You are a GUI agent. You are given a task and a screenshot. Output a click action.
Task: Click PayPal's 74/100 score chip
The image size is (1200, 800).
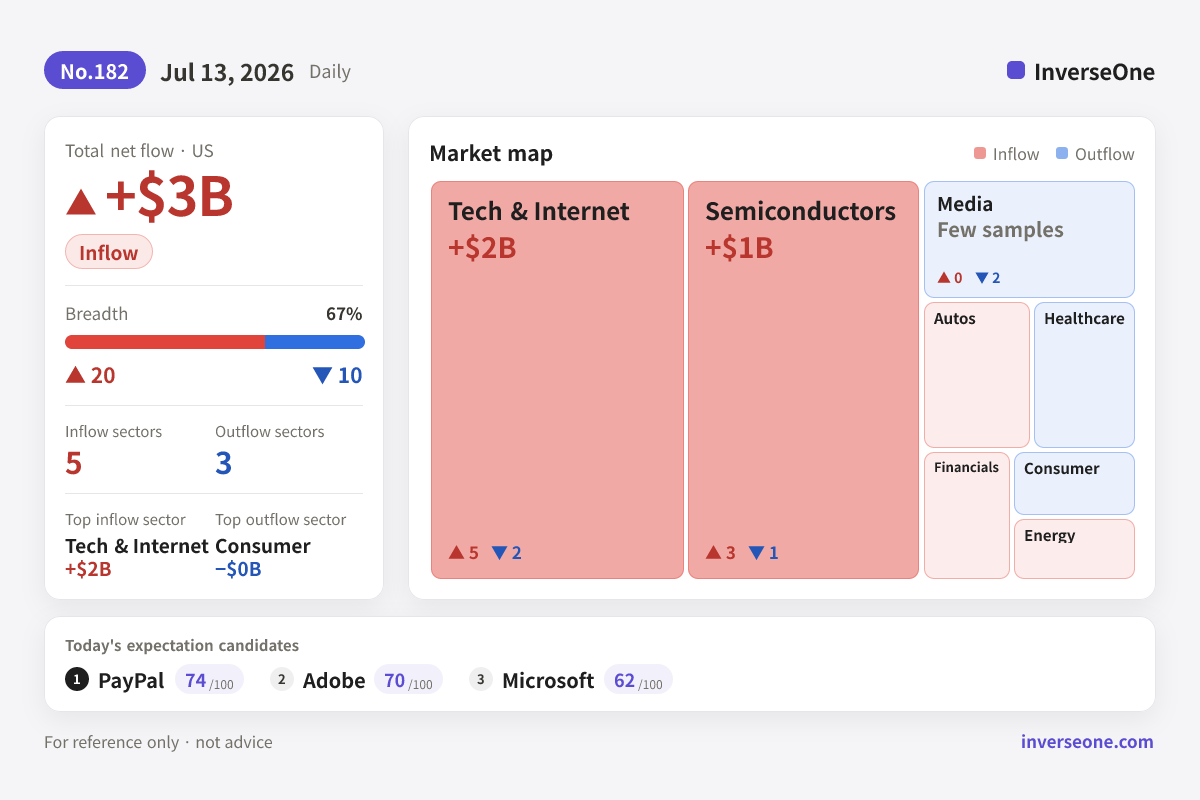[209, 680]
